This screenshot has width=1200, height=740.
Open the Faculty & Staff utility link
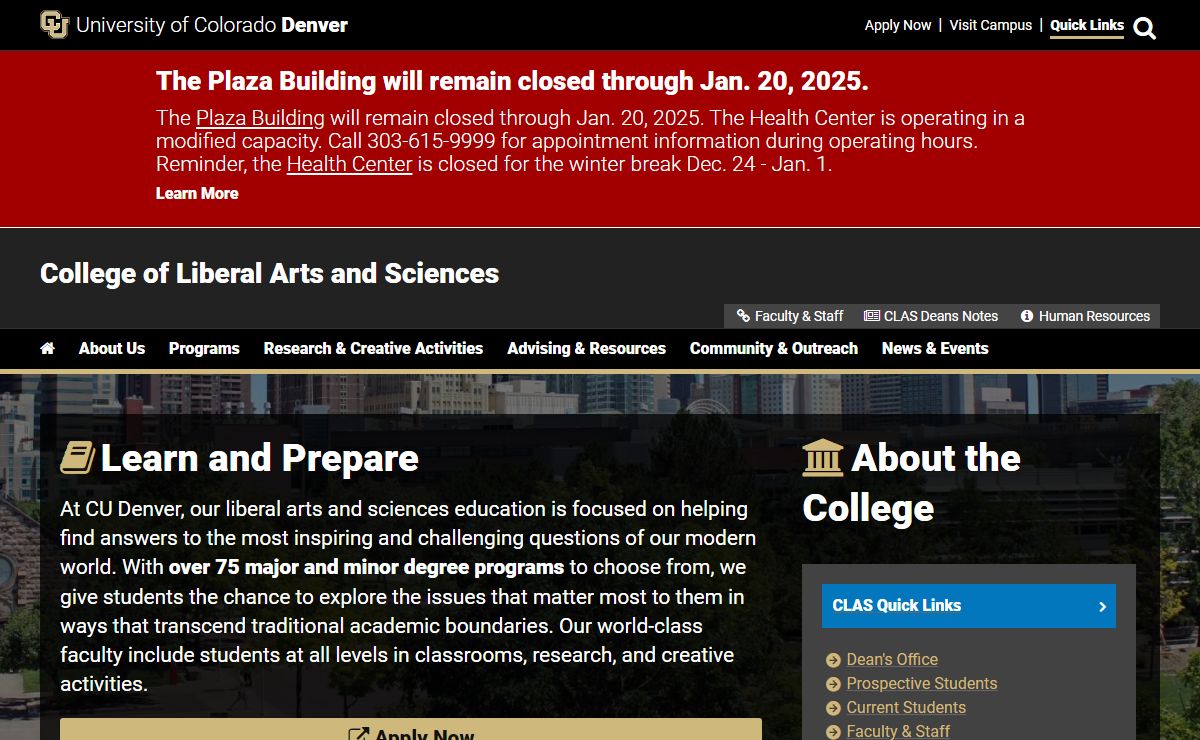tap(790, 316)
